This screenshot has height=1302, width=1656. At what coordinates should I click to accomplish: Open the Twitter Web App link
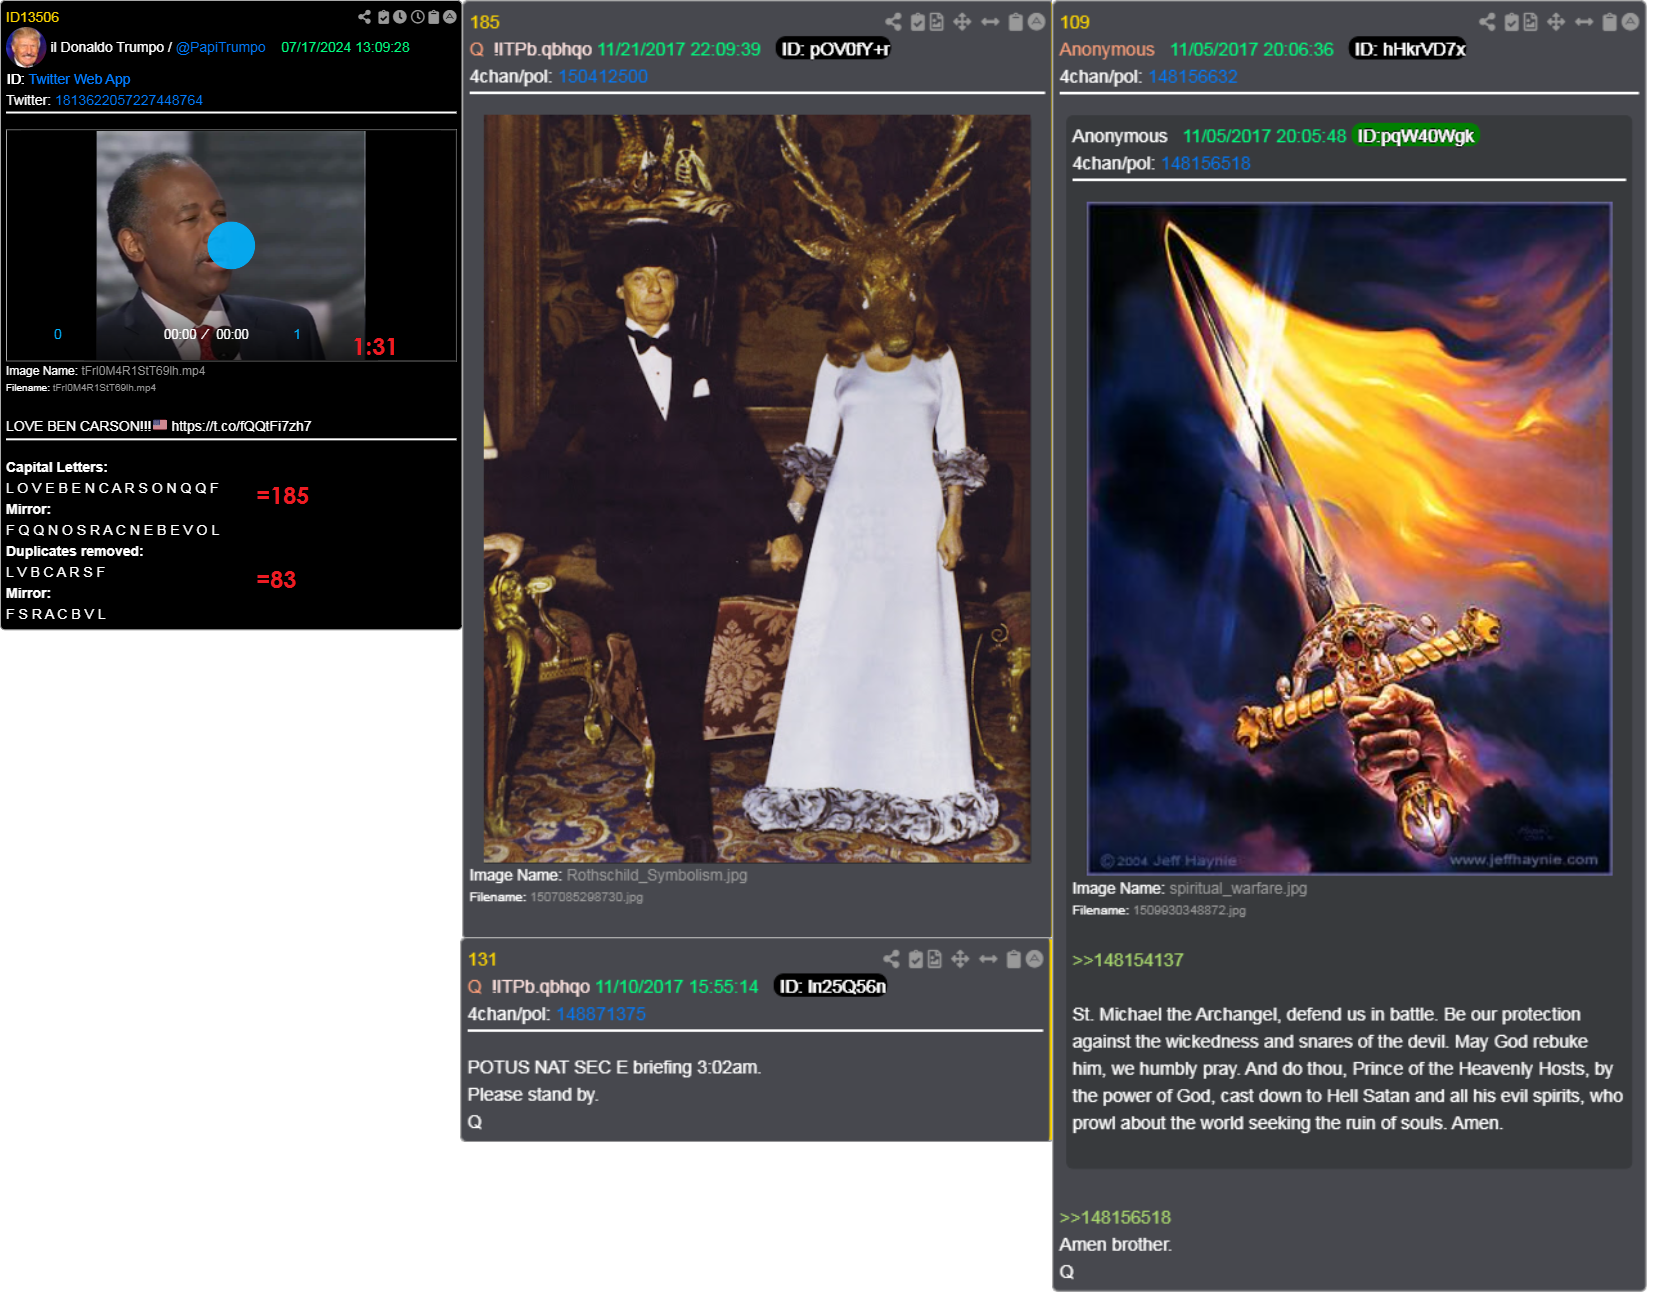[79, 79]
